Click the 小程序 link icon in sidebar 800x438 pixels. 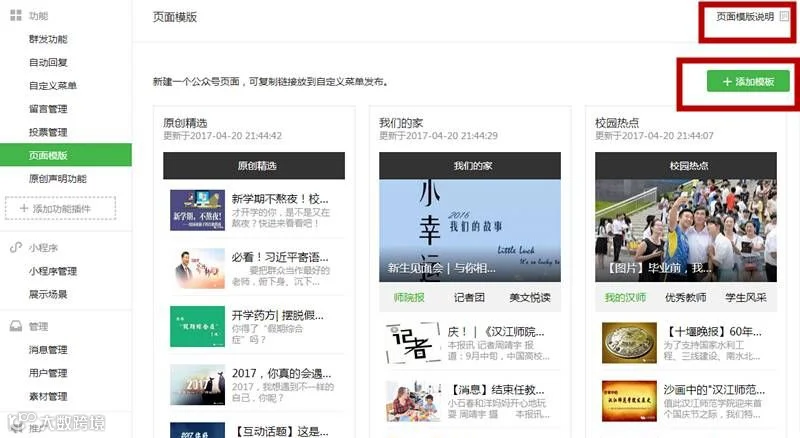[16, 248]
